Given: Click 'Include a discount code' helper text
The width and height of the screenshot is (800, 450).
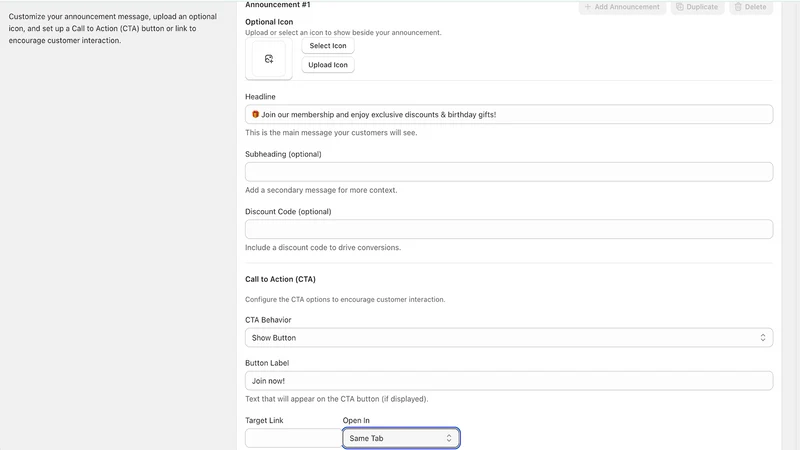Looking at the screenshot, I should pyautogui.click(x=323, y=247).
